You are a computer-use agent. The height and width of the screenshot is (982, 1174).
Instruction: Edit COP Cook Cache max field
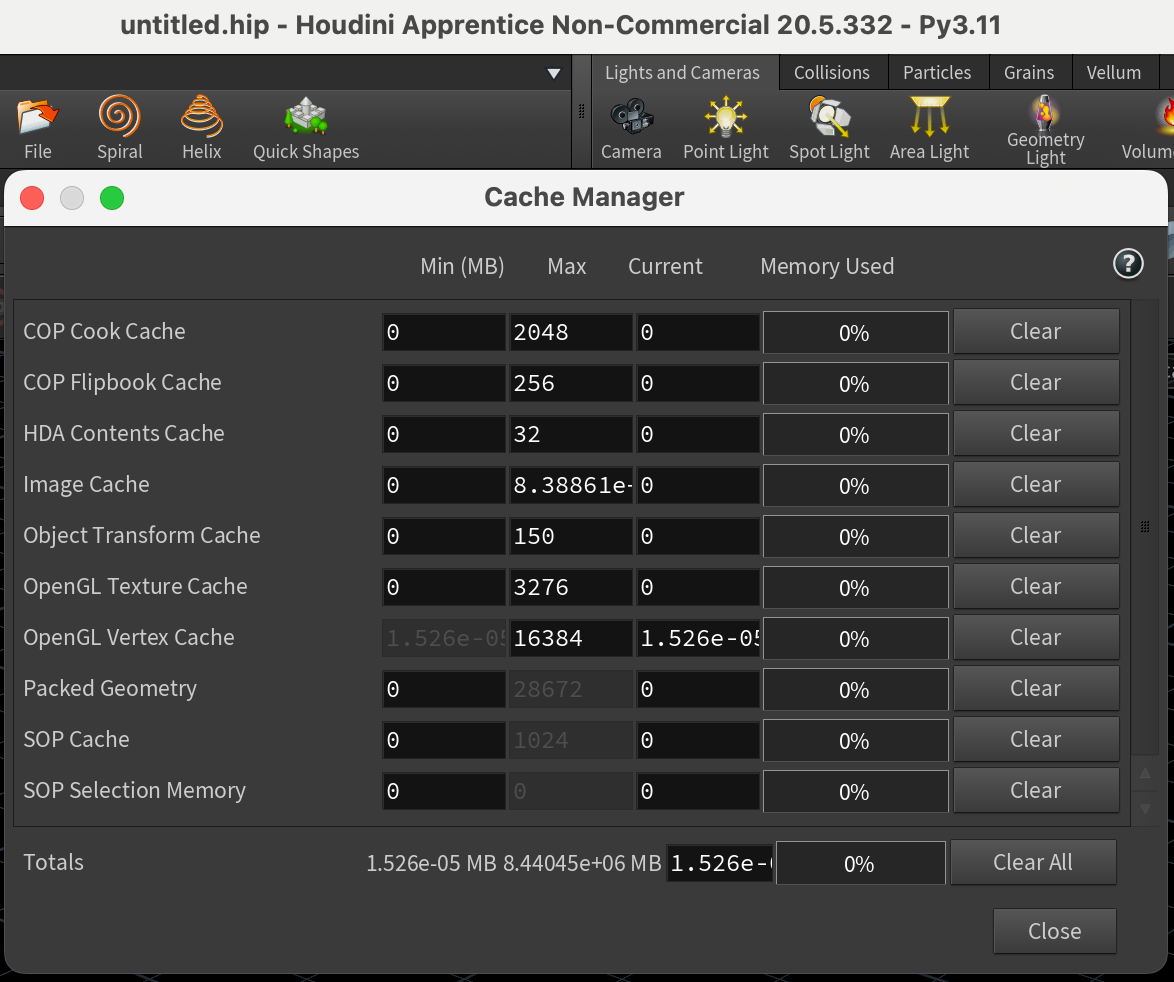click(x=571, y=332)
